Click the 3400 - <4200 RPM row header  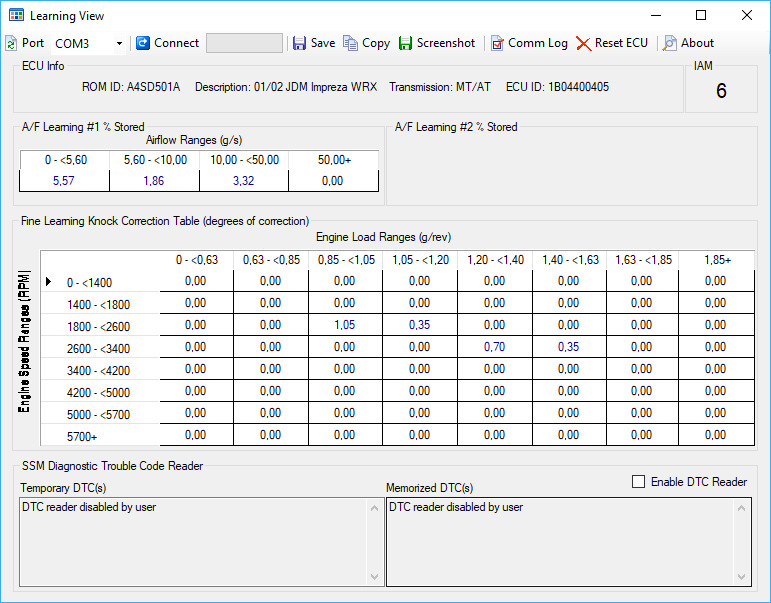(x=98, y=371)
